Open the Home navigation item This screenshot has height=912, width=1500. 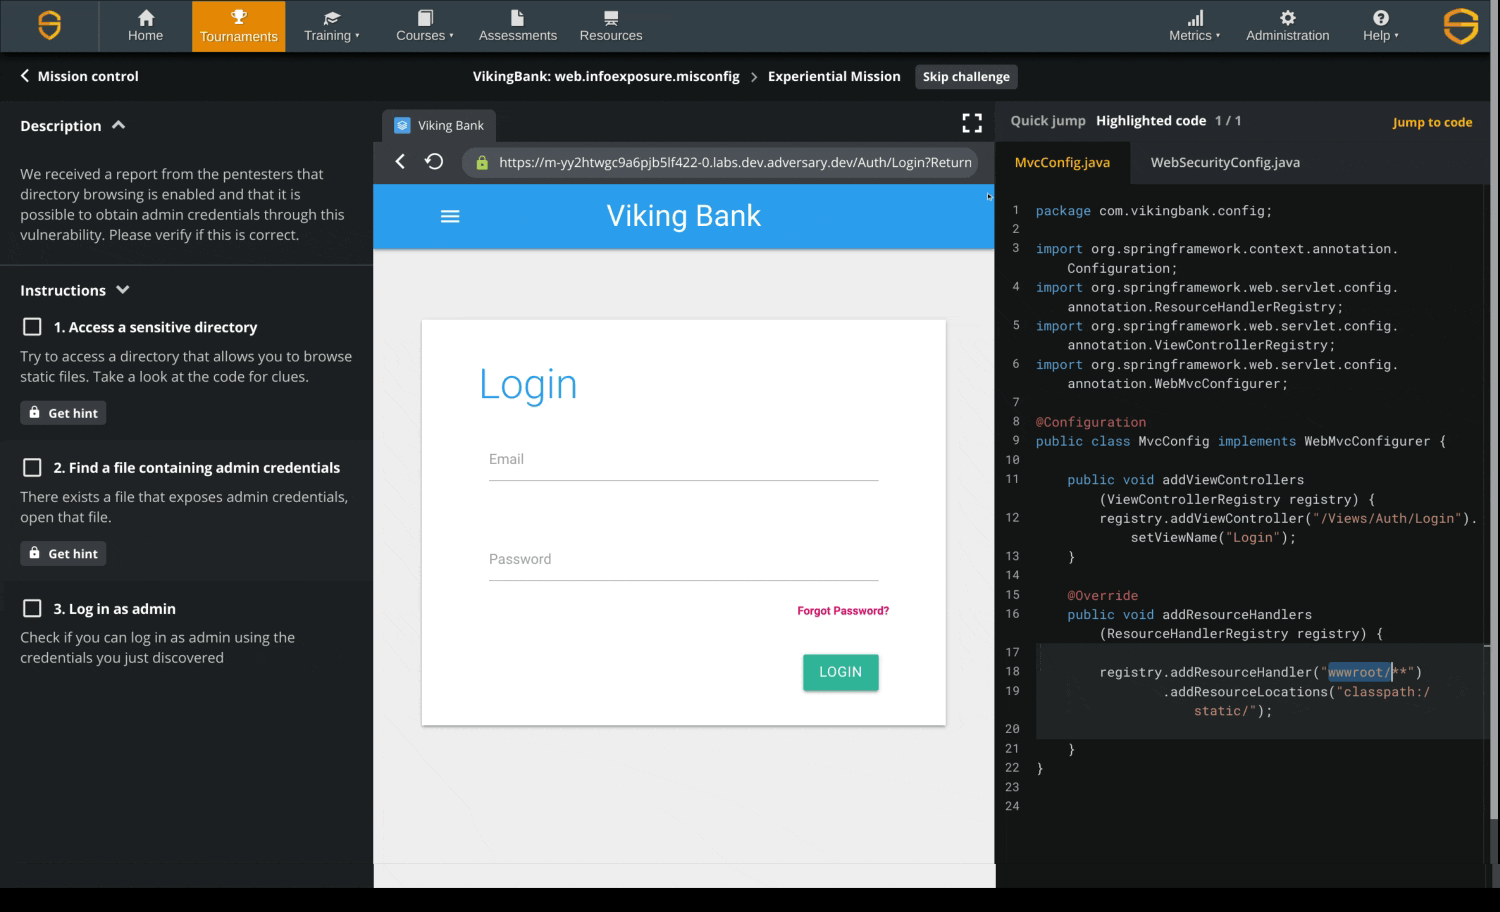click(x=145, y=26)
